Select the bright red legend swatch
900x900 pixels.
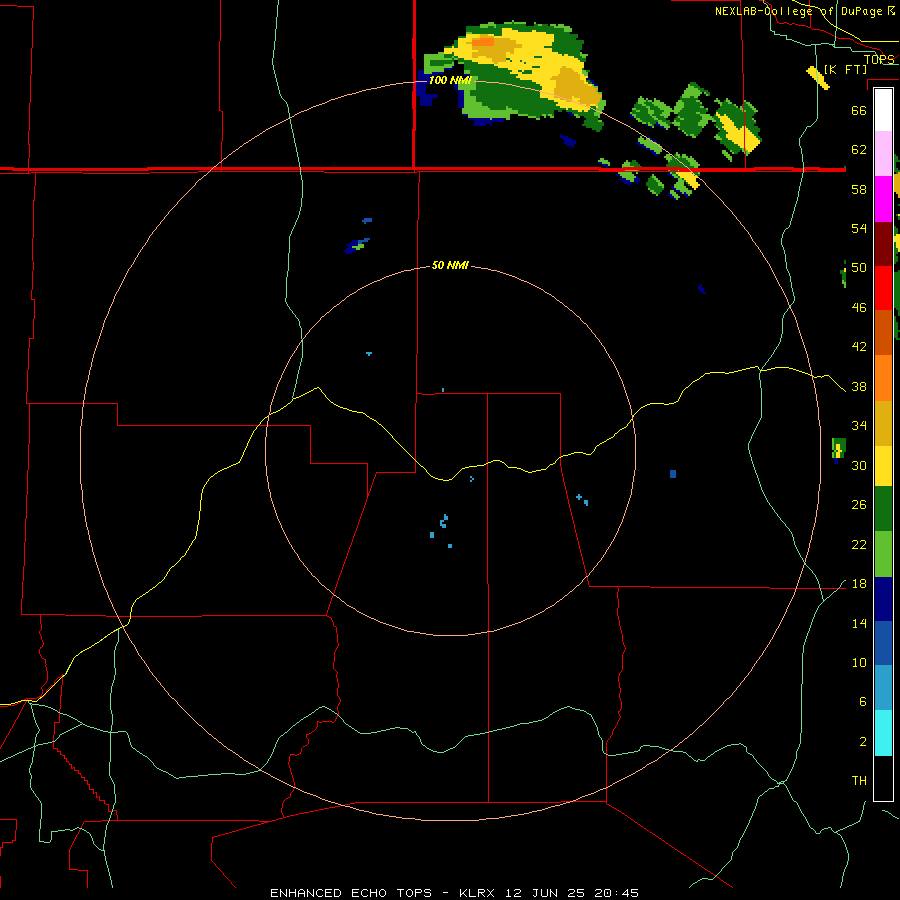click(883, 288)
